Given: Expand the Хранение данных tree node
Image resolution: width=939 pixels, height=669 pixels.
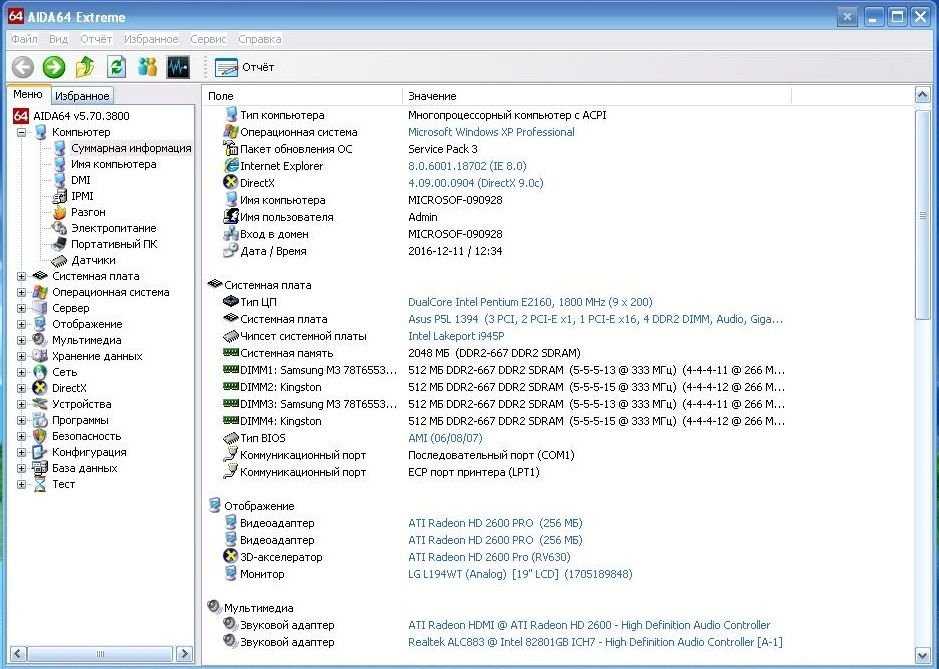Looking at the screenshot, I should coord(21,356).
